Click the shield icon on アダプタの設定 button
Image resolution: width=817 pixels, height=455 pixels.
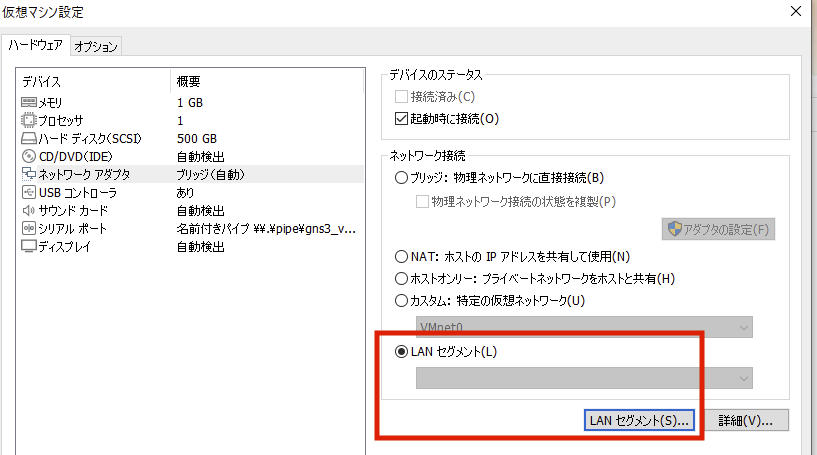(675, 229)
